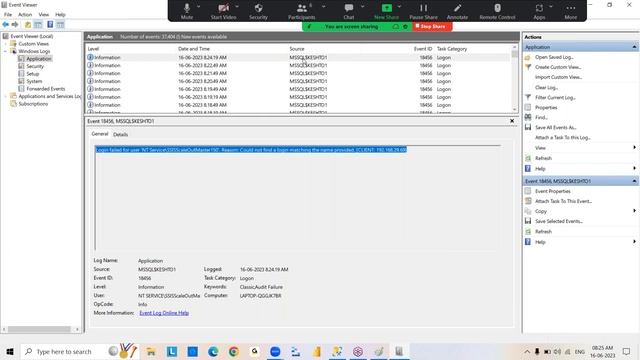The width and height of the screenshot is (640, 360).
Task: Open mute options arrow next to Mute
Action: pos(198,7)
